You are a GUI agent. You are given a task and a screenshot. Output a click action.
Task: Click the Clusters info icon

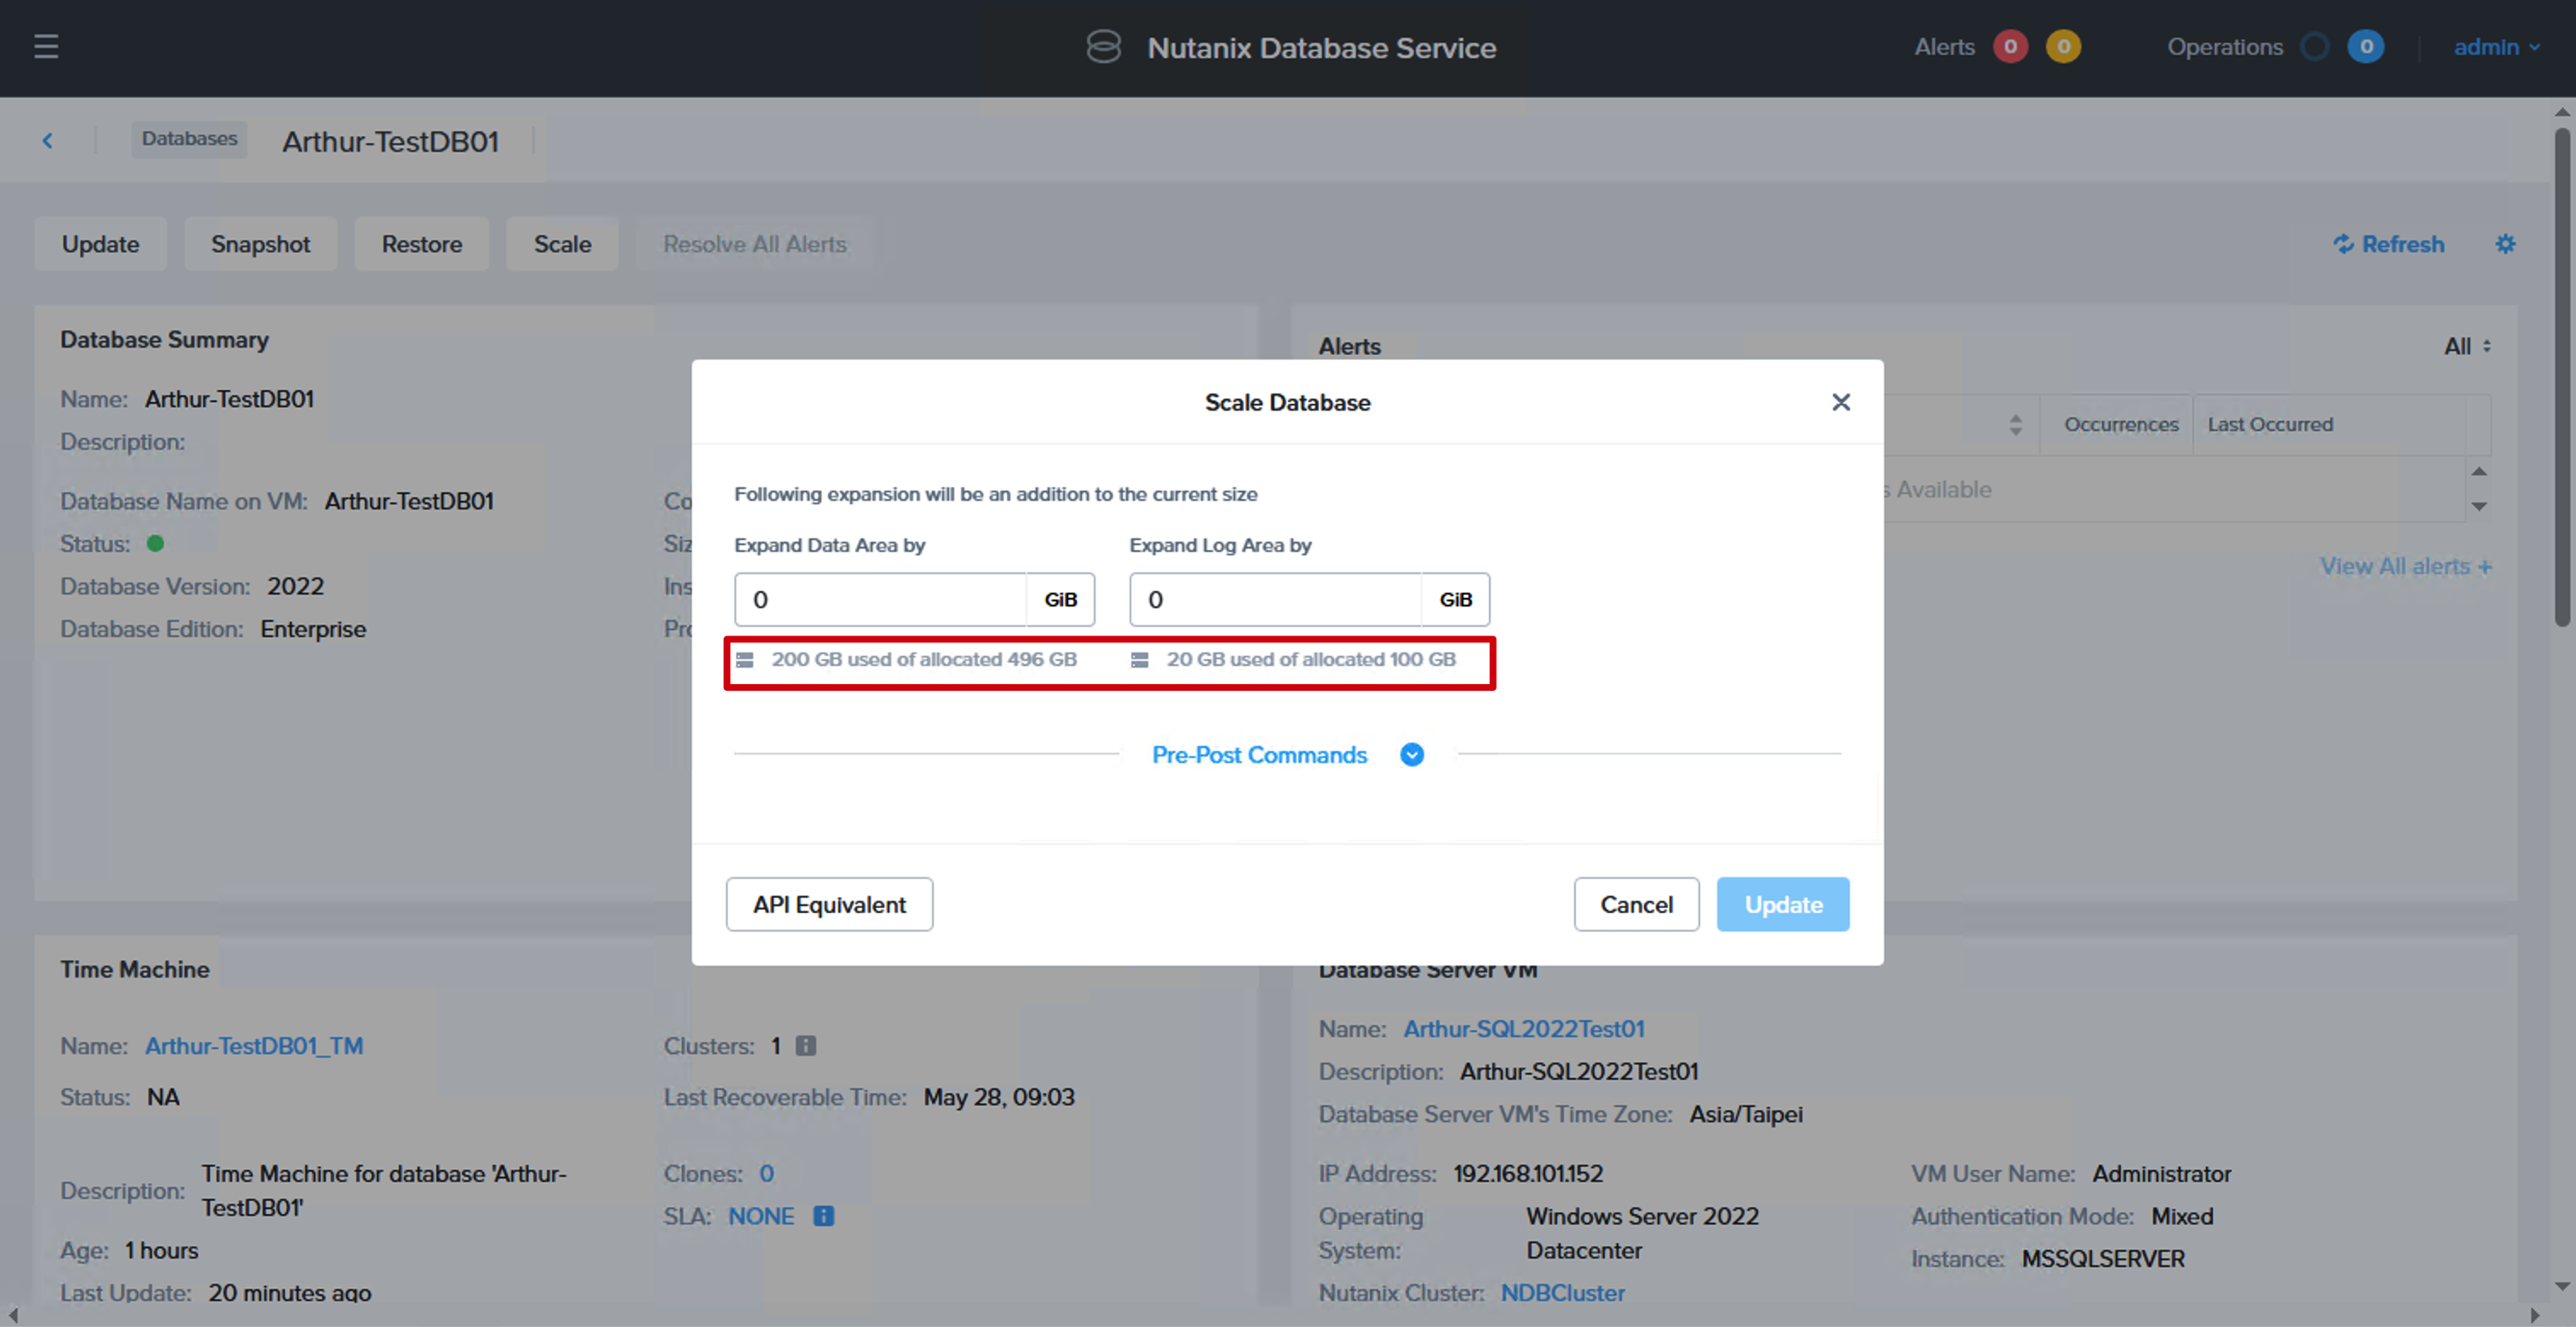(806, 1046)
